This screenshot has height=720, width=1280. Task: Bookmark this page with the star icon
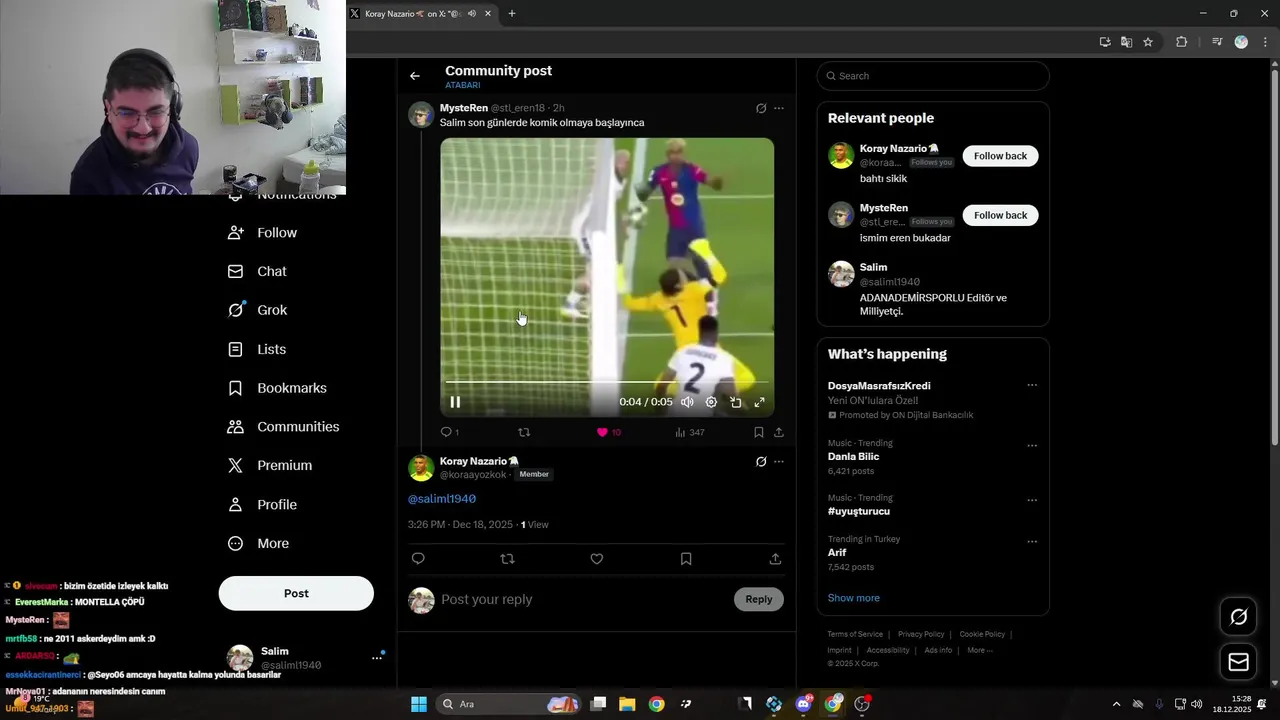click(x=1148, y=42)
